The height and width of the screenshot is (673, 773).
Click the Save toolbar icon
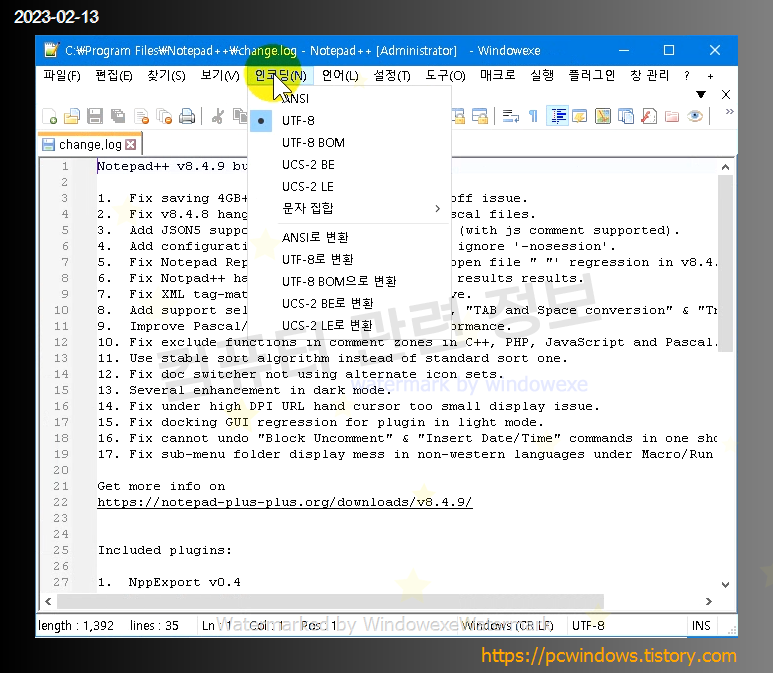click(x=95, y=117)
